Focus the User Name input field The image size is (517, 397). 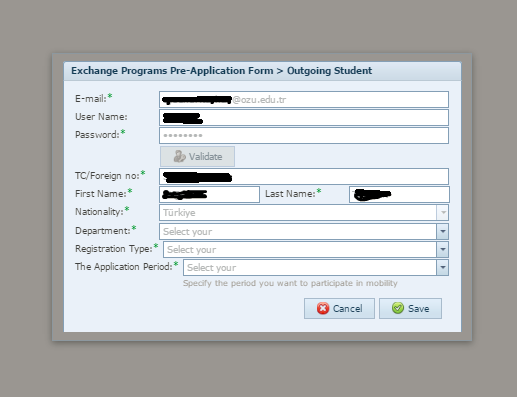pyautogui.click(x=304, y=117)
